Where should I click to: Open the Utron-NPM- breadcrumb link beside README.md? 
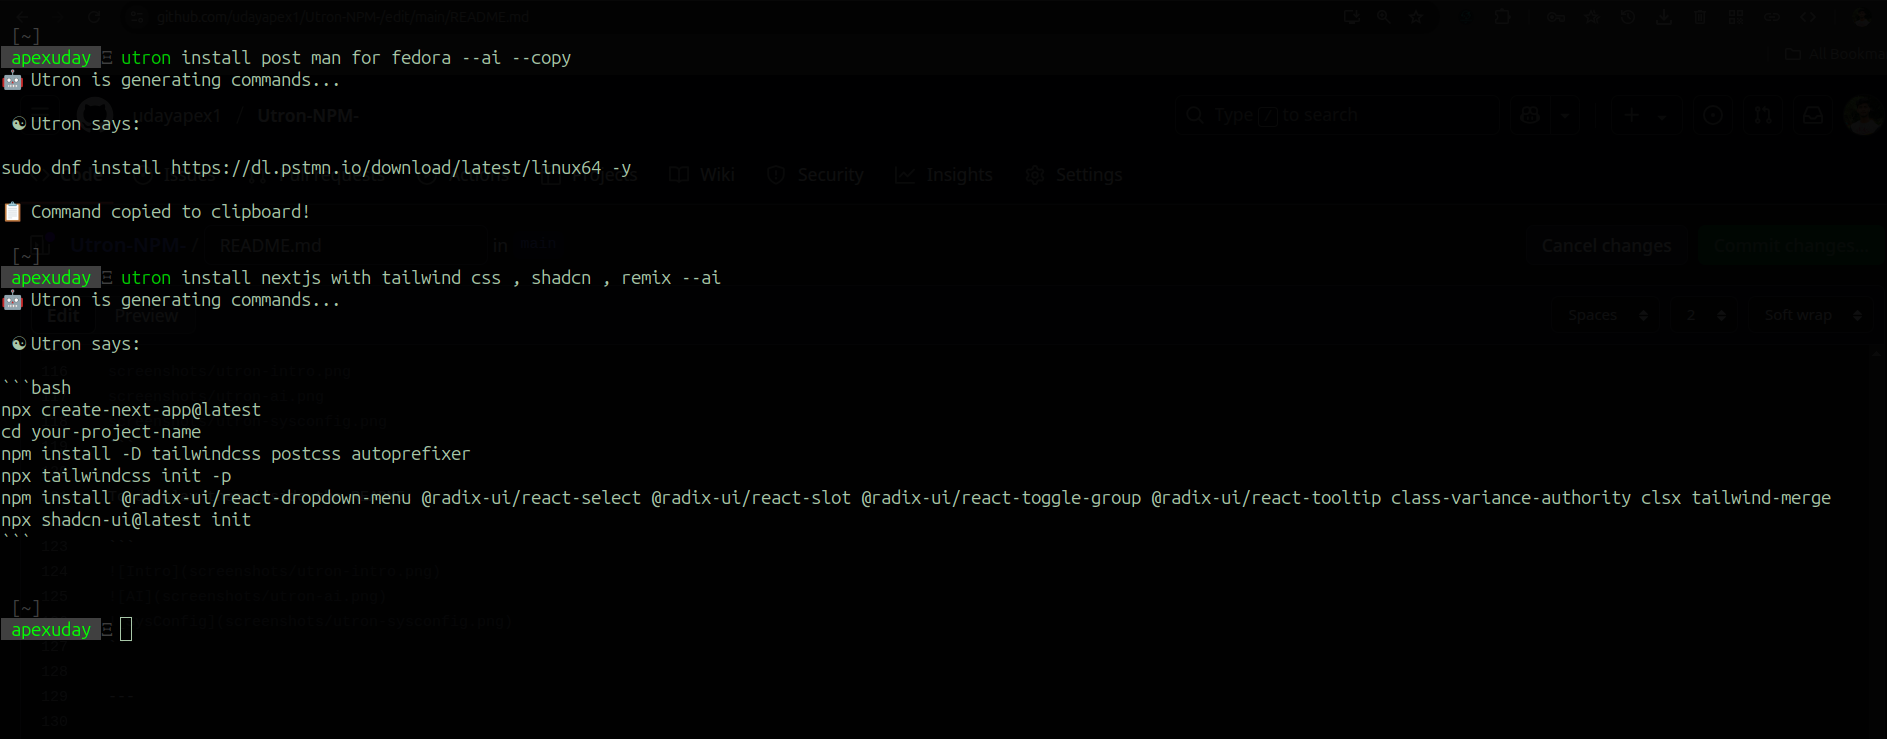127,245
